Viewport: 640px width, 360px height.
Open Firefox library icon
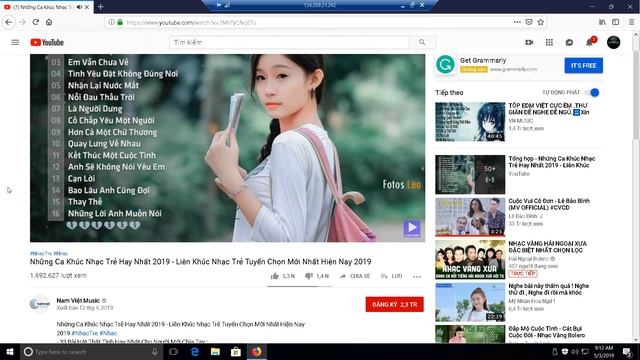[602, 22]
